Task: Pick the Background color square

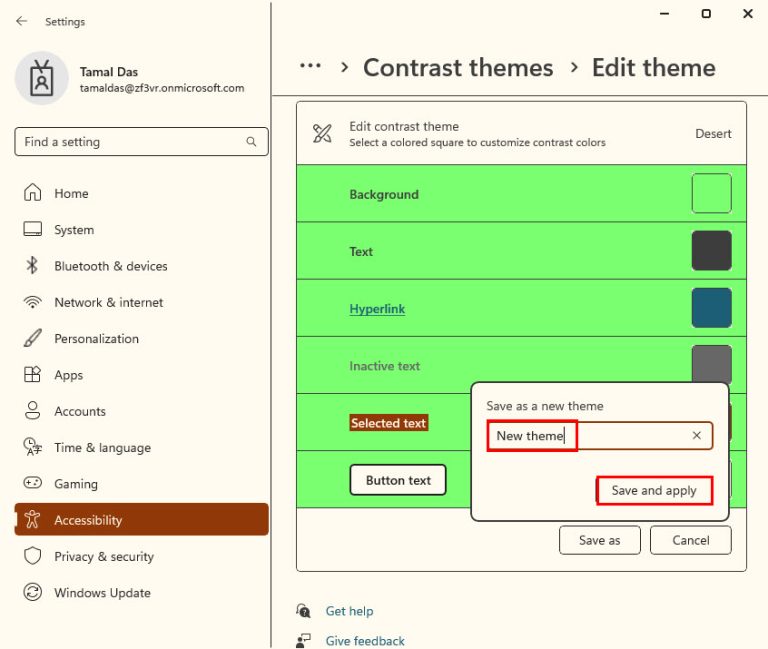Action: tap(711, 193)
